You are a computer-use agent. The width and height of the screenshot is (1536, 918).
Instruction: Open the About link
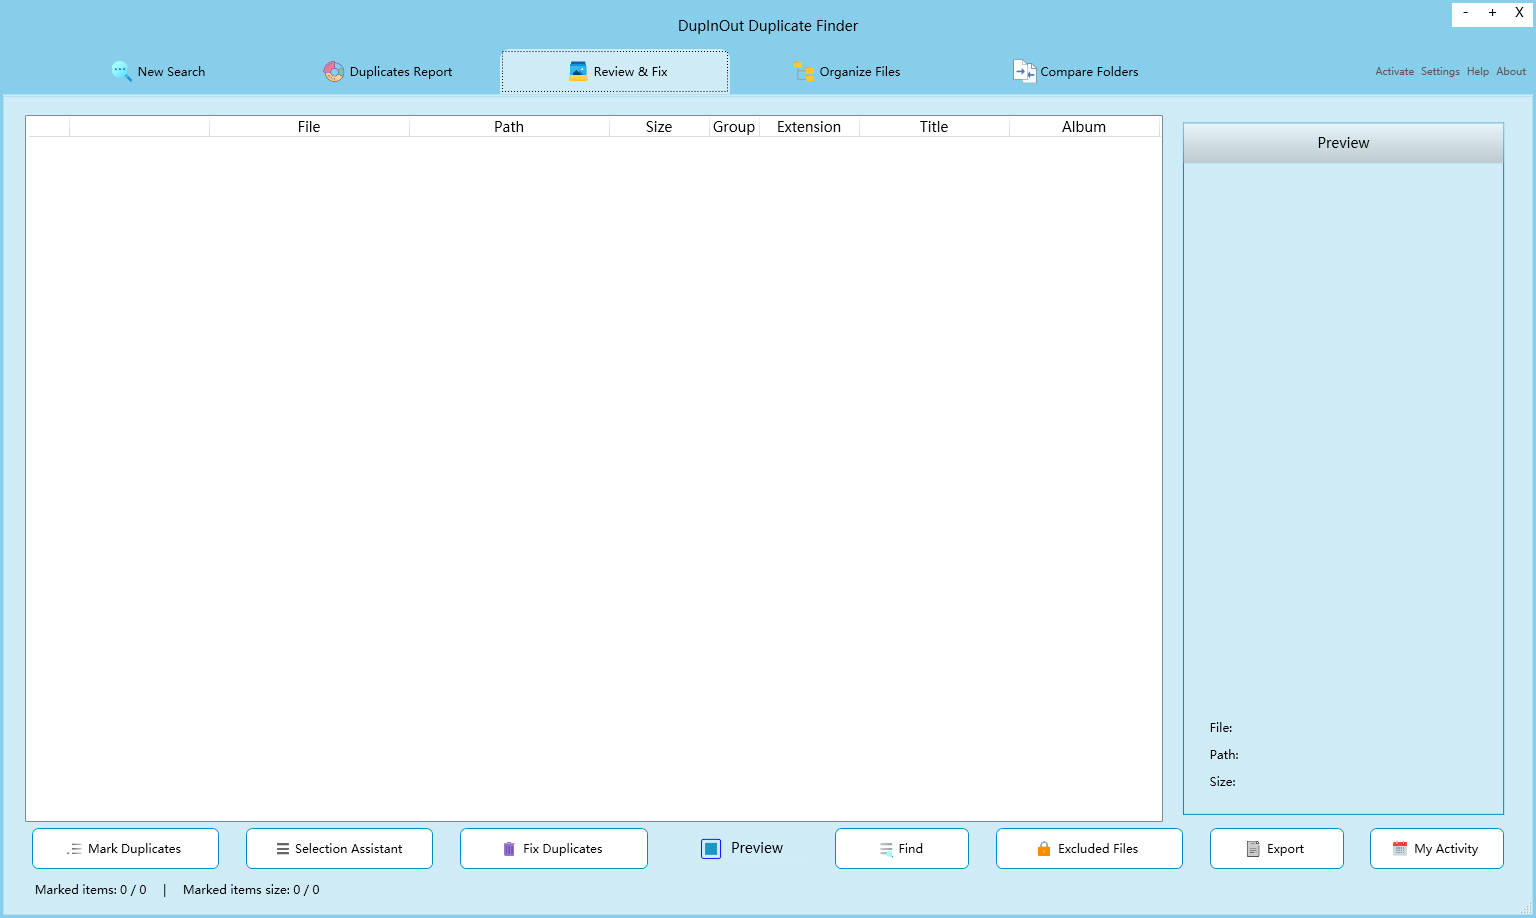click(x=1511, y=72)
